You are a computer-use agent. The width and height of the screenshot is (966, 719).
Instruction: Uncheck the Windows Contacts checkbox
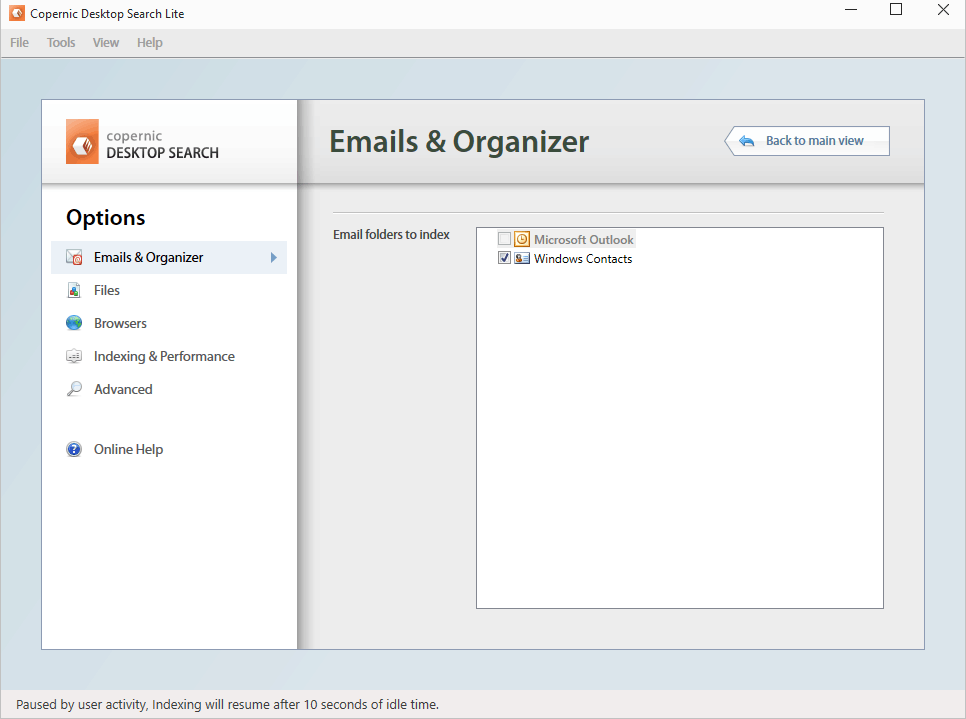(x=504, y=259)
